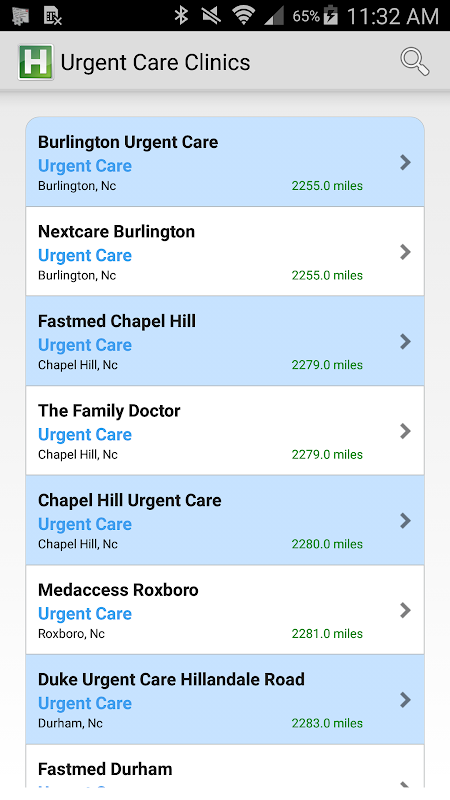The image size is (450, 800).
Task: Open chevron for Chapel Hill Urgent Care
Action: coord(406,520)
